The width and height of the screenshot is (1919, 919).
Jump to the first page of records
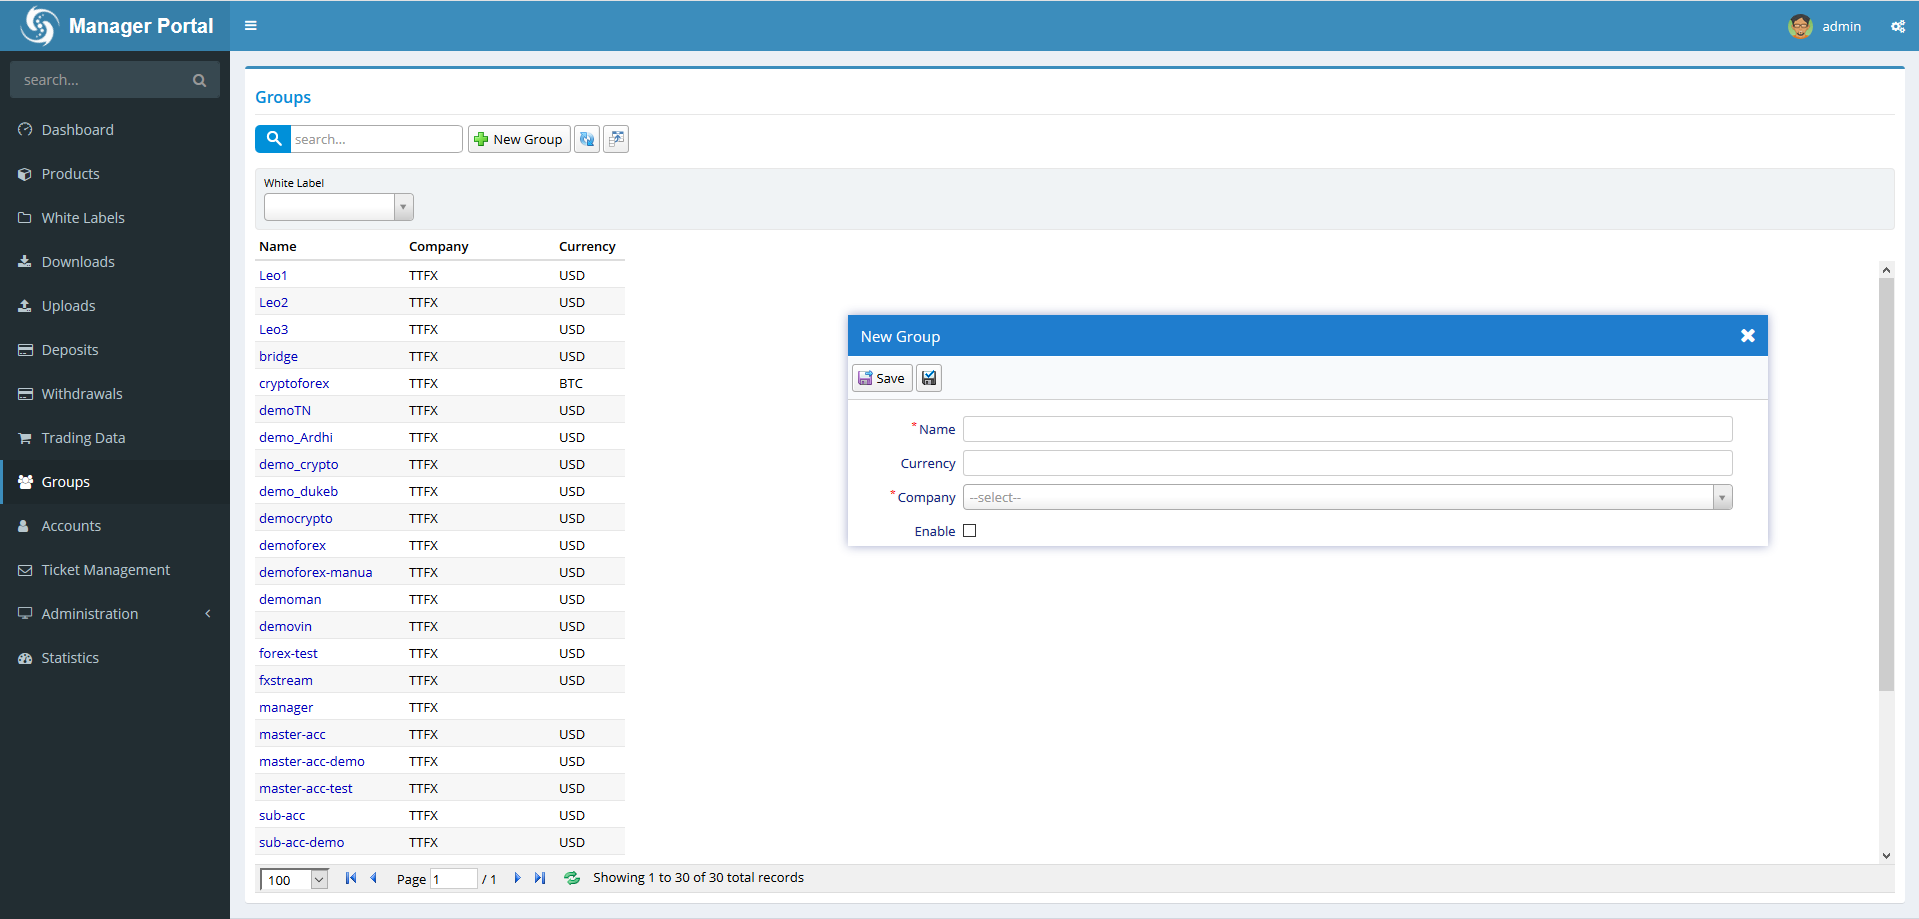[351, 878]
